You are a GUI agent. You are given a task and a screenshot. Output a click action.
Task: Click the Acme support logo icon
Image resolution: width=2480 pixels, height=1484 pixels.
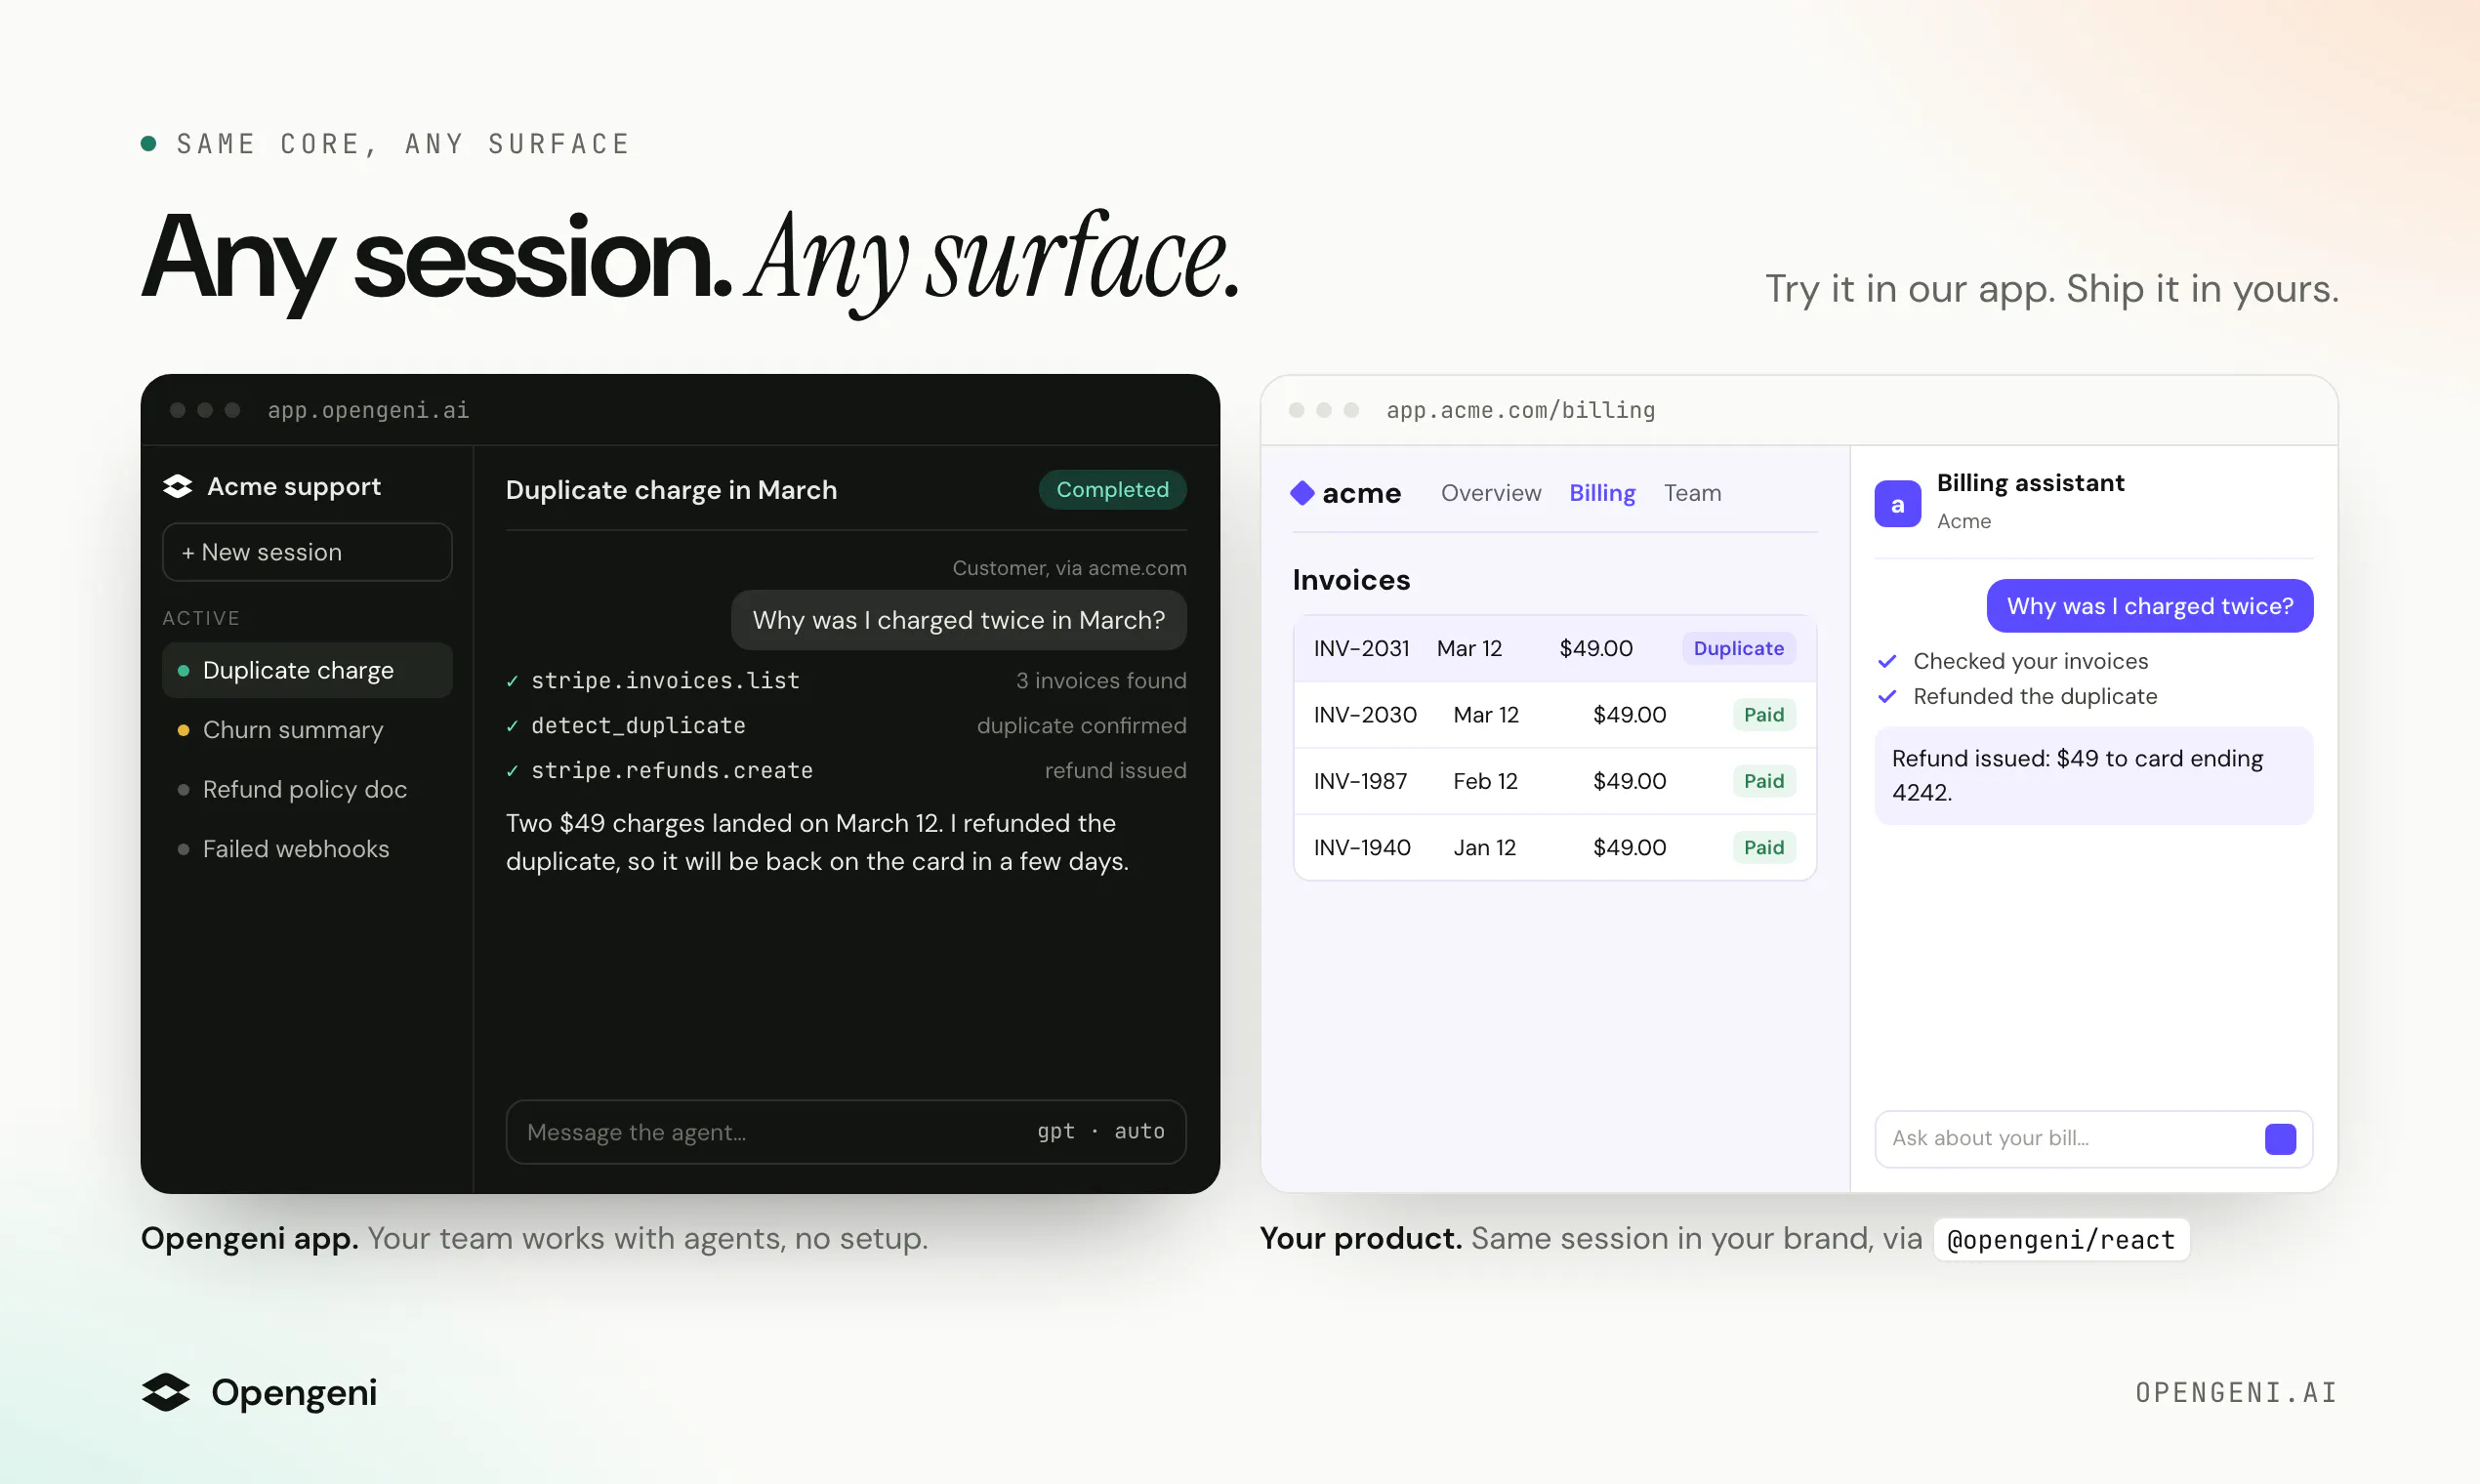(177, 486)
